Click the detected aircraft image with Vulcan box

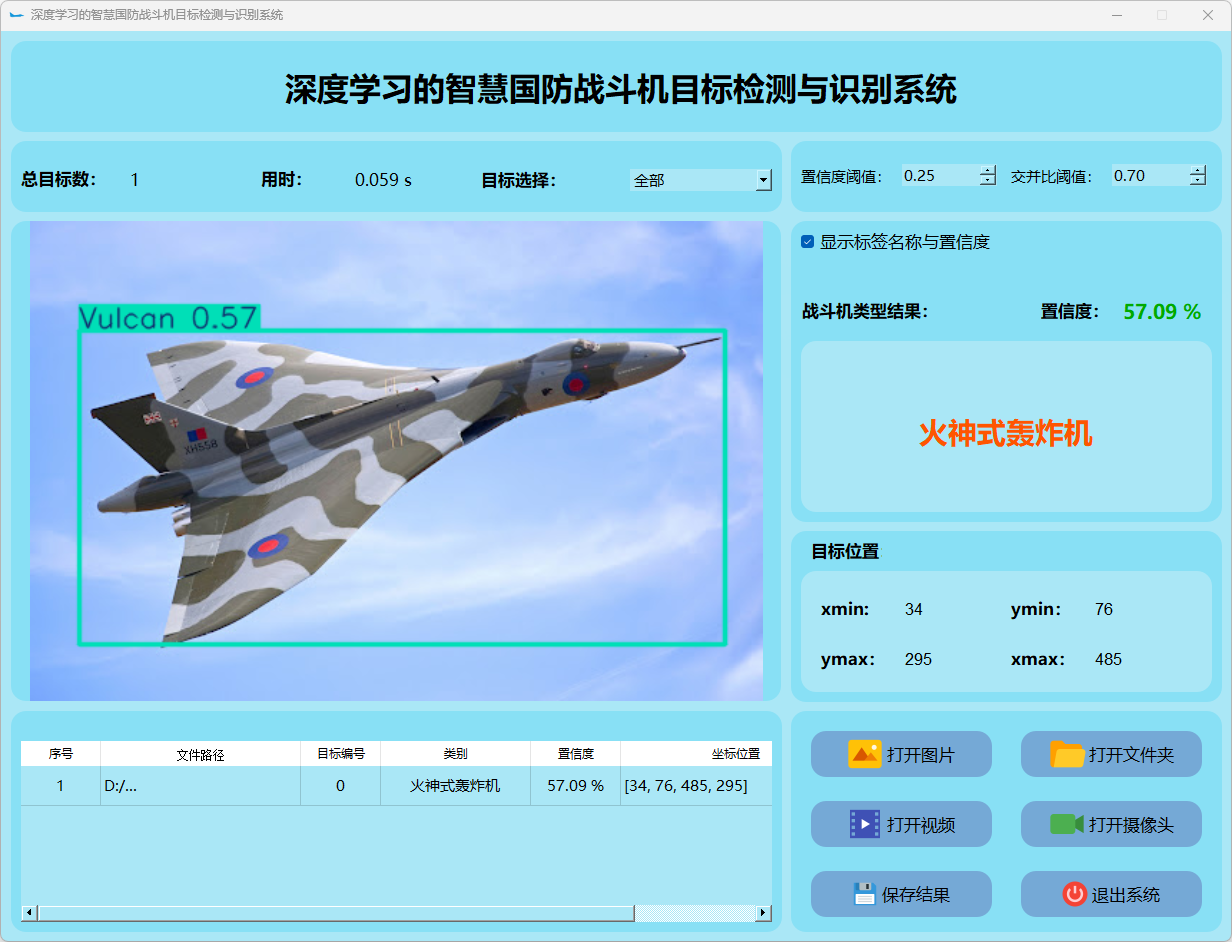click(x=397, y=461)
